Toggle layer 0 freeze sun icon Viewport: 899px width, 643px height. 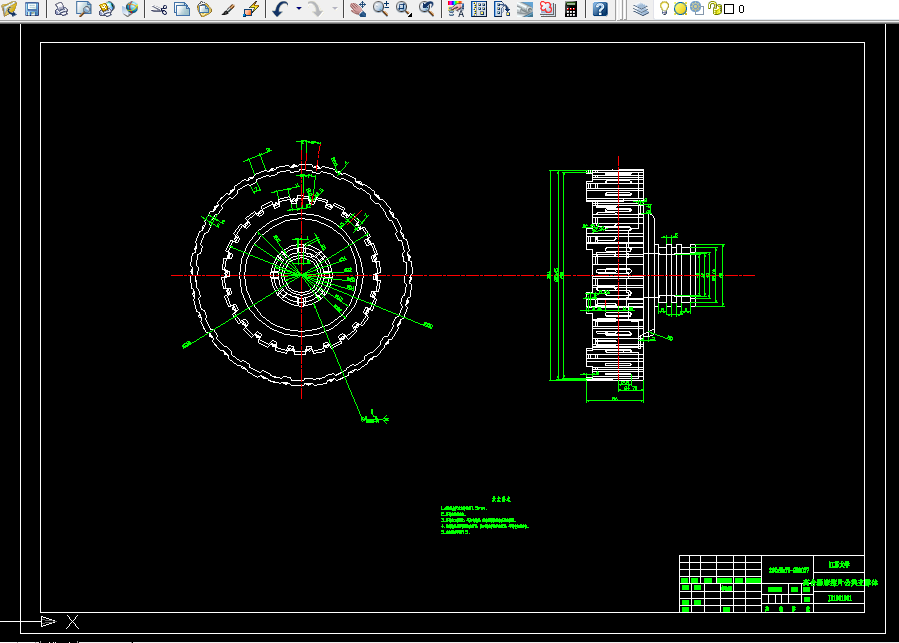[680, 9]
